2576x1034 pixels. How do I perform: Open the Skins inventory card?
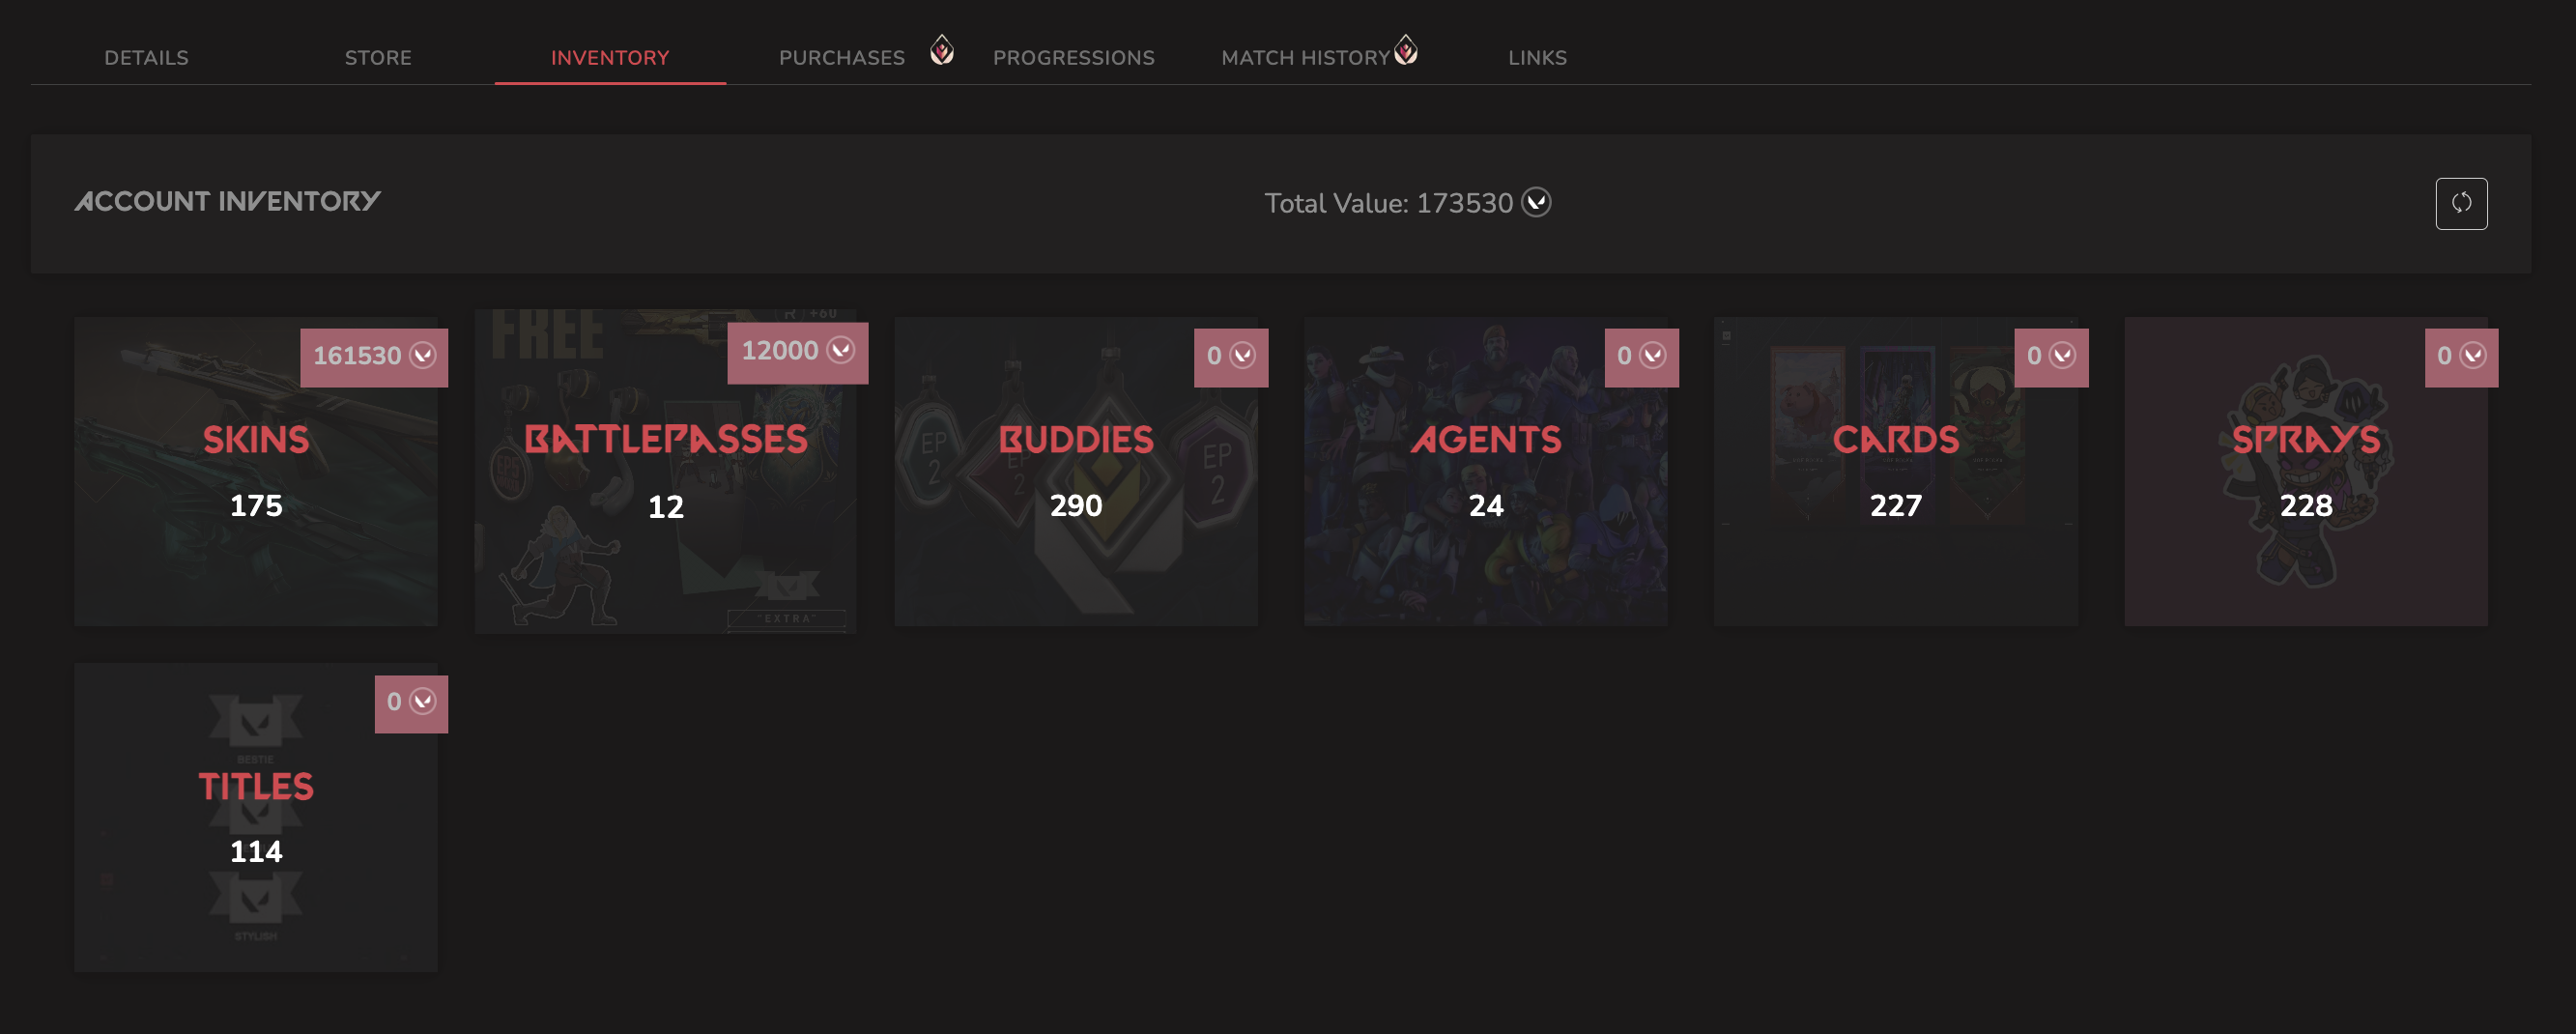coord(256,472)
